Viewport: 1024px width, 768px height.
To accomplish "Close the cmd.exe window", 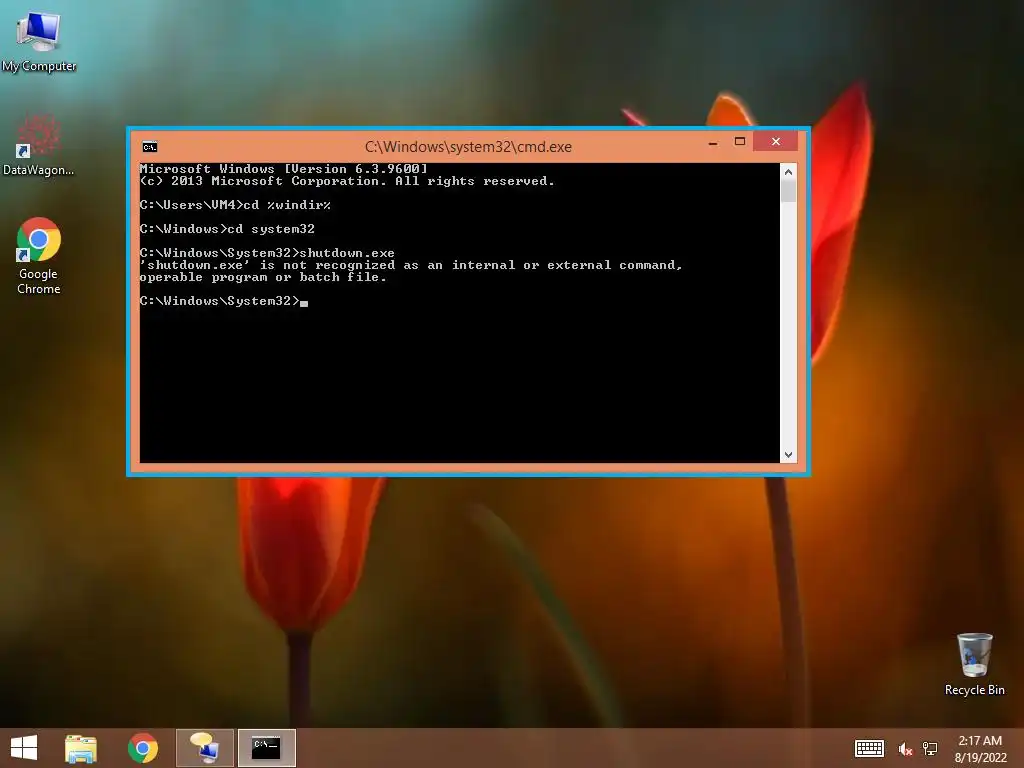I will (x=776, y=142).
